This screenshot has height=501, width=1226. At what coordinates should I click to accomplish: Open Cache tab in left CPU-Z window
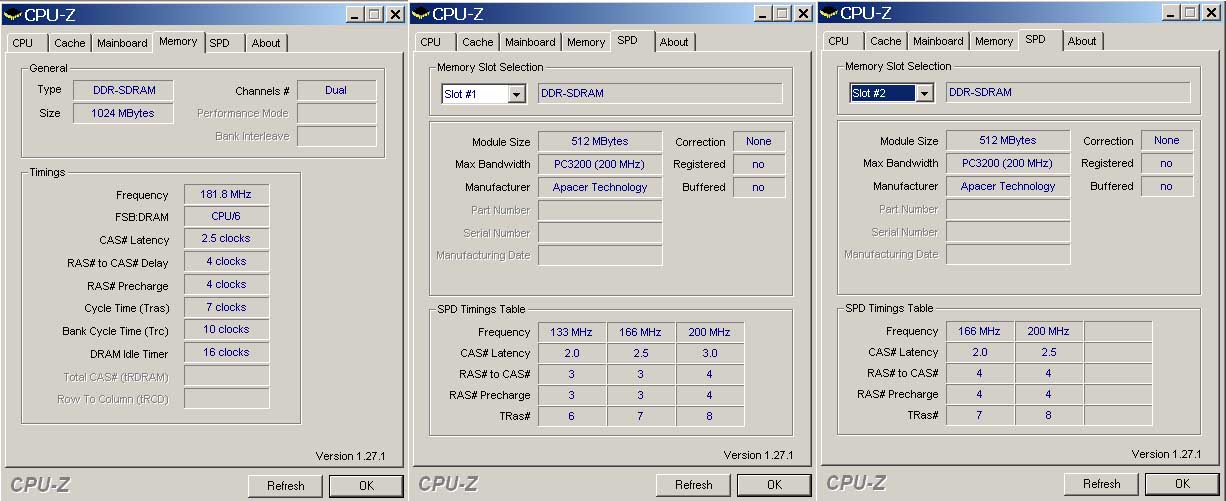(x=70, y=43)
